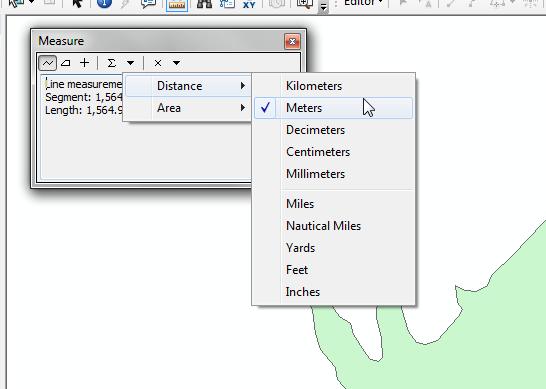This screenshot has height=389, width=546.
Task: Pick Centimeters from the units list
Action: coord(334,152)
